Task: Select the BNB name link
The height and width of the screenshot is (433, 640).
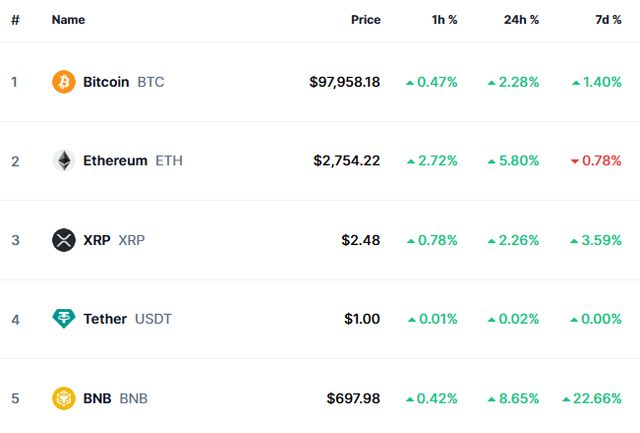Action: click(x=97, y=398)
